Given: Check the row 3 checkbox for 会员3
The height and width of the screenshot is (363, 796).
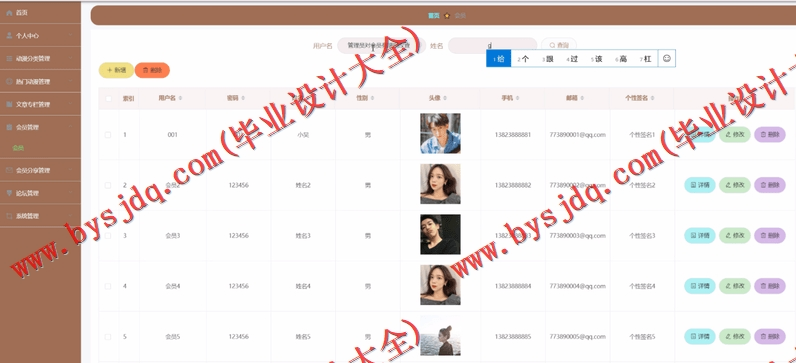Looking at the screenshot, I should pyautogui.click(x=108, y=236).
